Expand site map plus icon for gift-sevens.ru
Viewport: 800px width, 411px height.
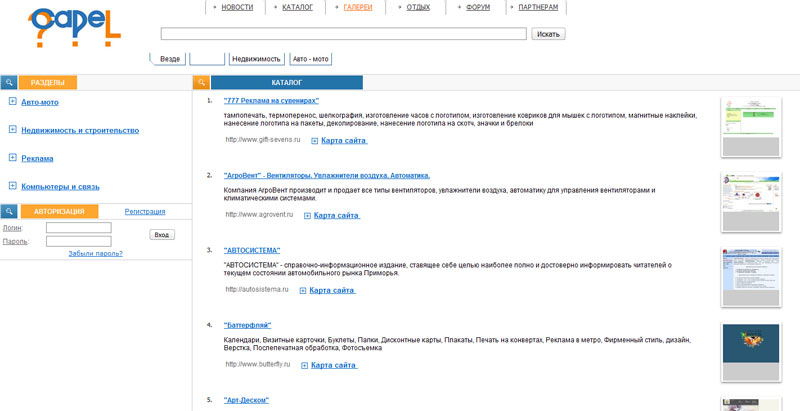(315, 141)
